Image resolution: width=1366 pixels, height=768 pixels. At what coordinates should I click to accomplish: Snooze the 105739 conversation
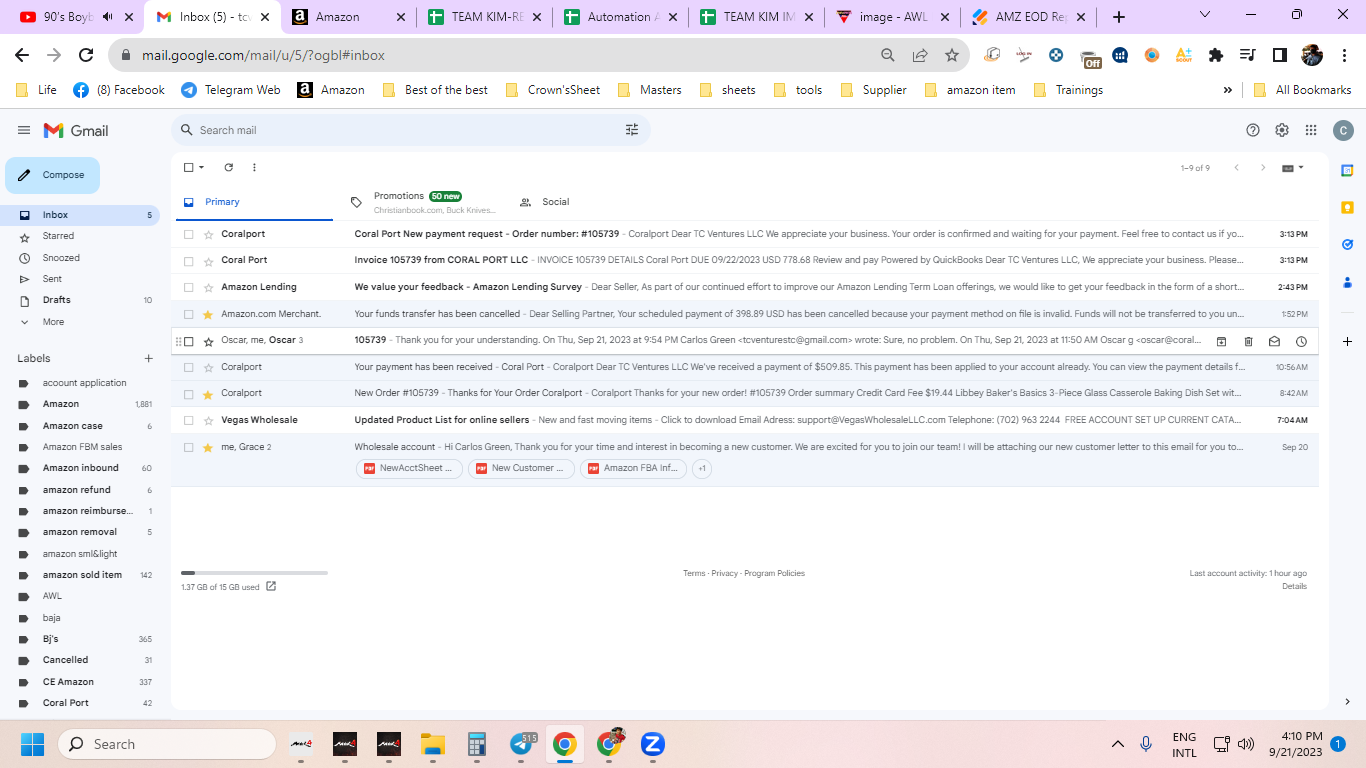[x=1301, y=341]
